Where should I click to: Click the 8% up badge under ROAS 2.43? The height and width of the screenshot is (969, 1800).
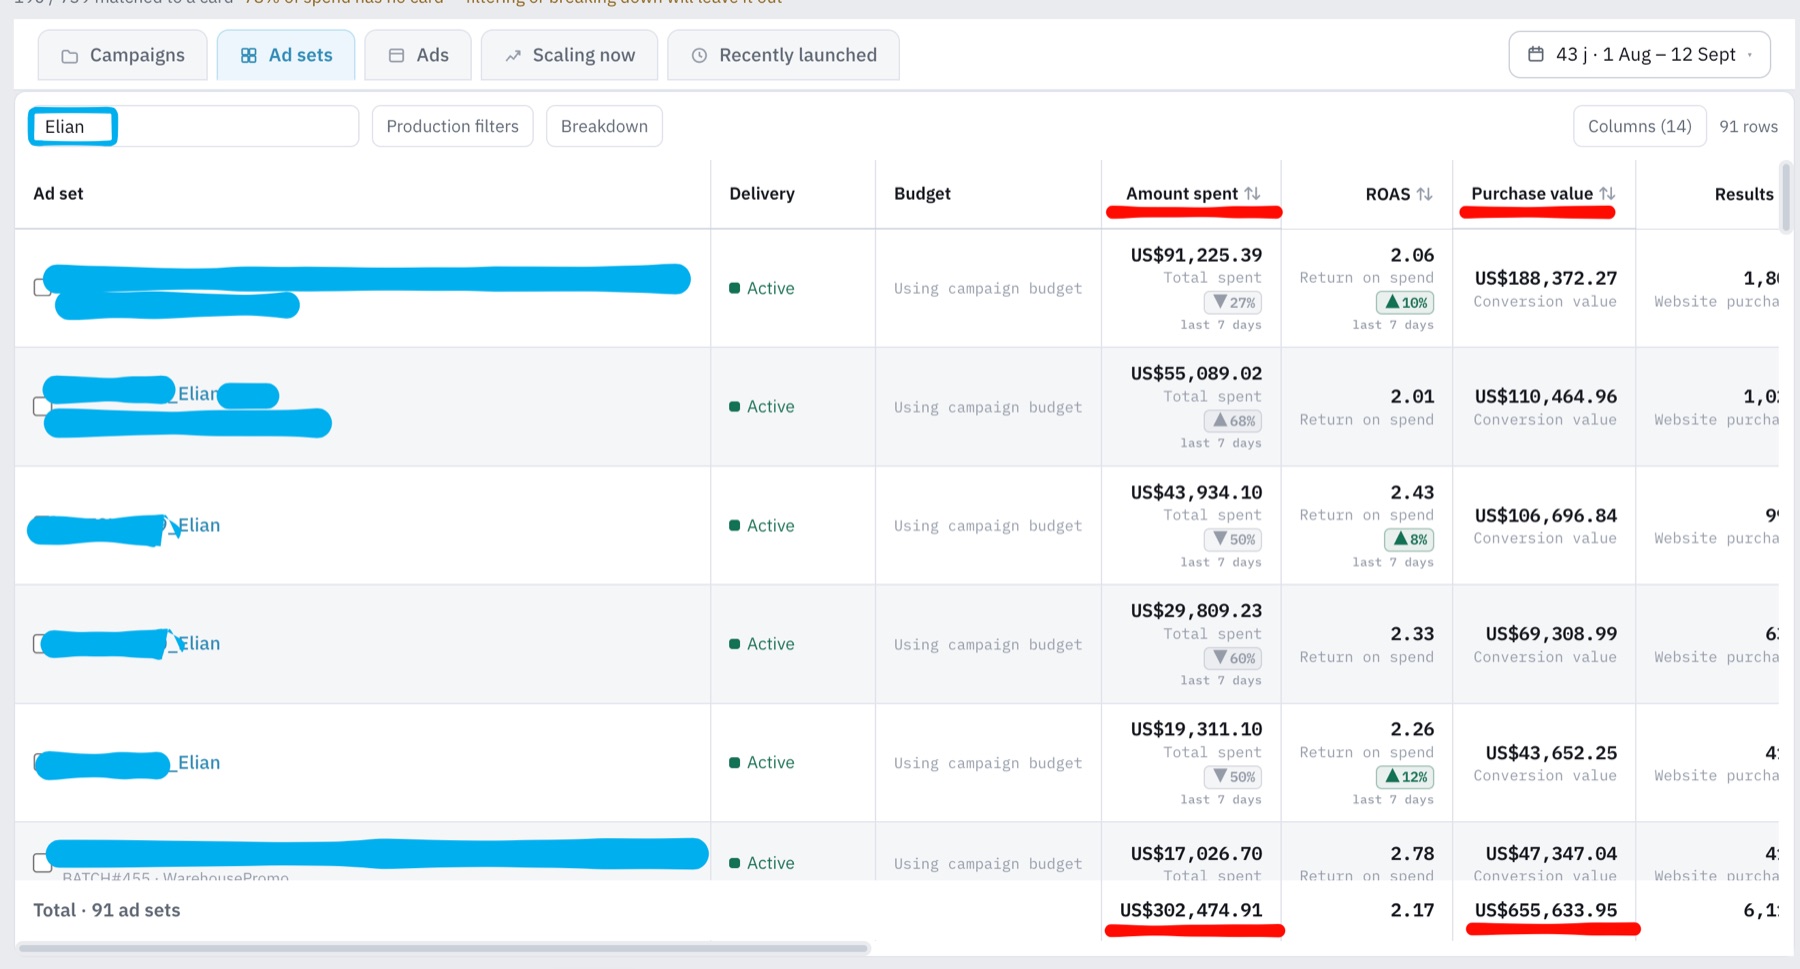(1409, 539)
